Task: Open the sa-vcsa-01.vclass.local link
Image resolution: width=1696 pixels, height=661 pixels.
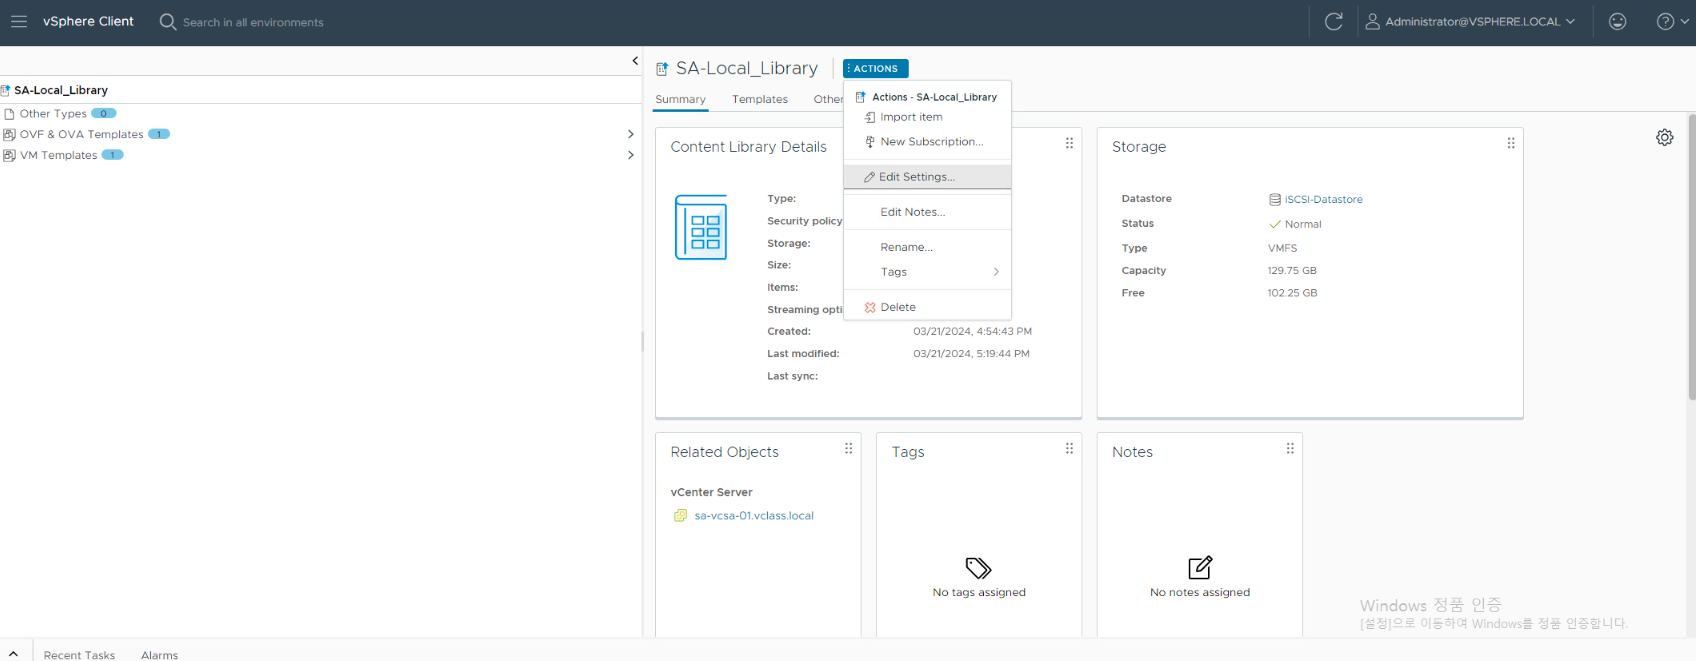Action: [x=754, y=516]
